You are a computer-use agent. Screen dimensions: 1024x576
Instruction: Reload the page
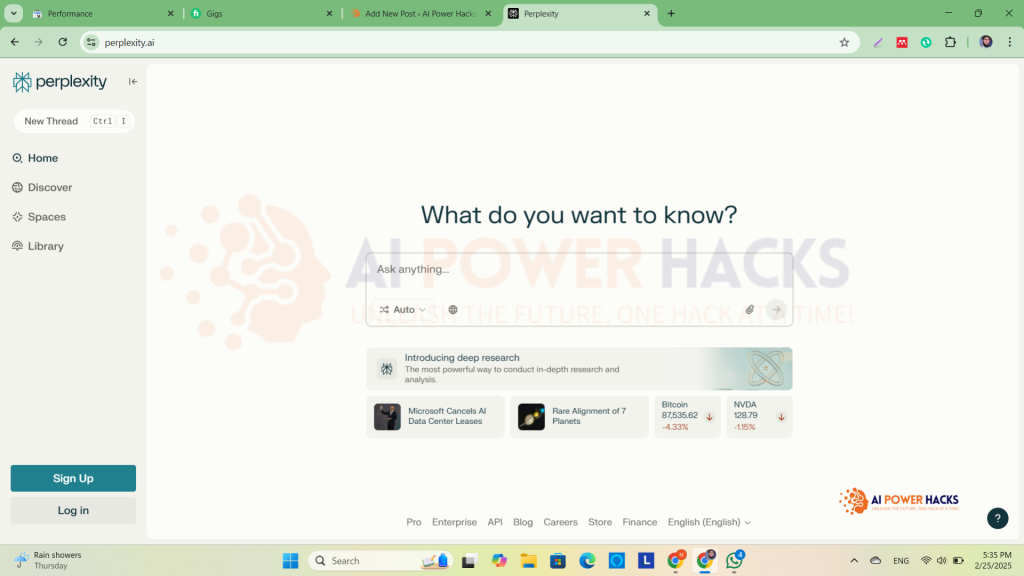[x=63, y=42]
